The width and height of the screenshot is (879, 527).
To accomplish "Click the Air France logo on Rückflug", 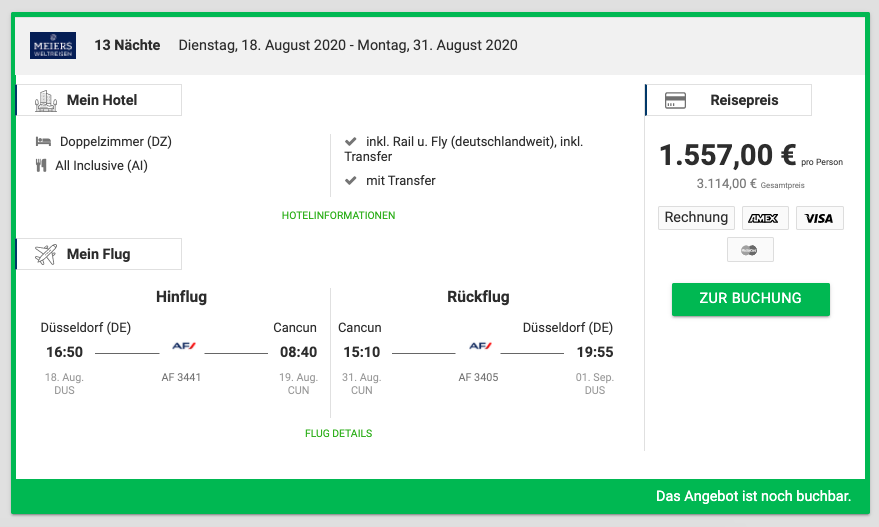I will click(x=480, y=346).
